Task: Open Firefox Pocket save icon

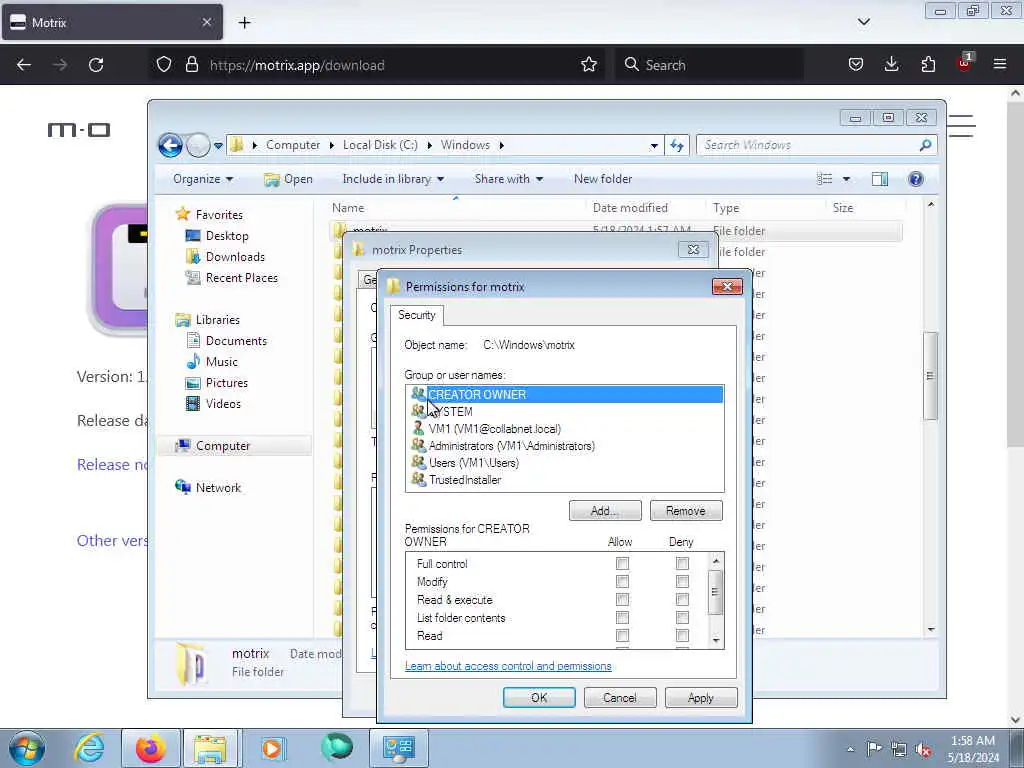Action: [x=856, y=64]
